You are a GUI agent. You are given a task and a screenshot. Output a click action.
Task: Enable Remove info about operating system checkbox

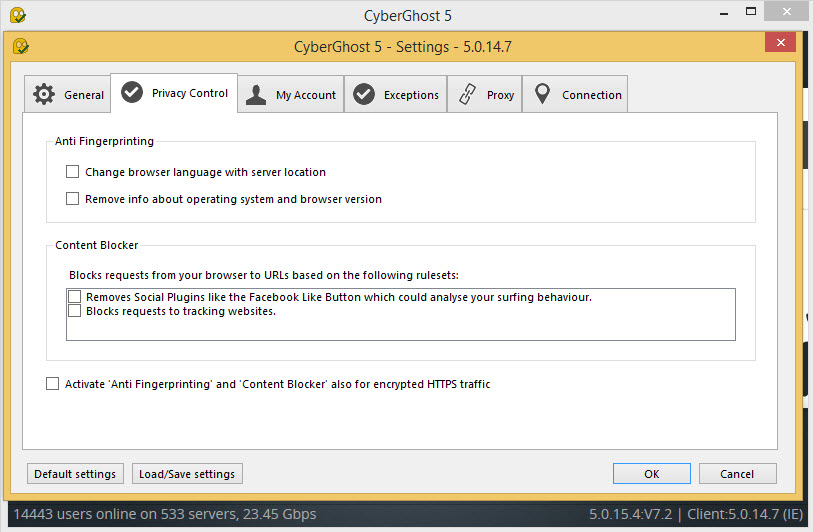(x=72, y=199)
